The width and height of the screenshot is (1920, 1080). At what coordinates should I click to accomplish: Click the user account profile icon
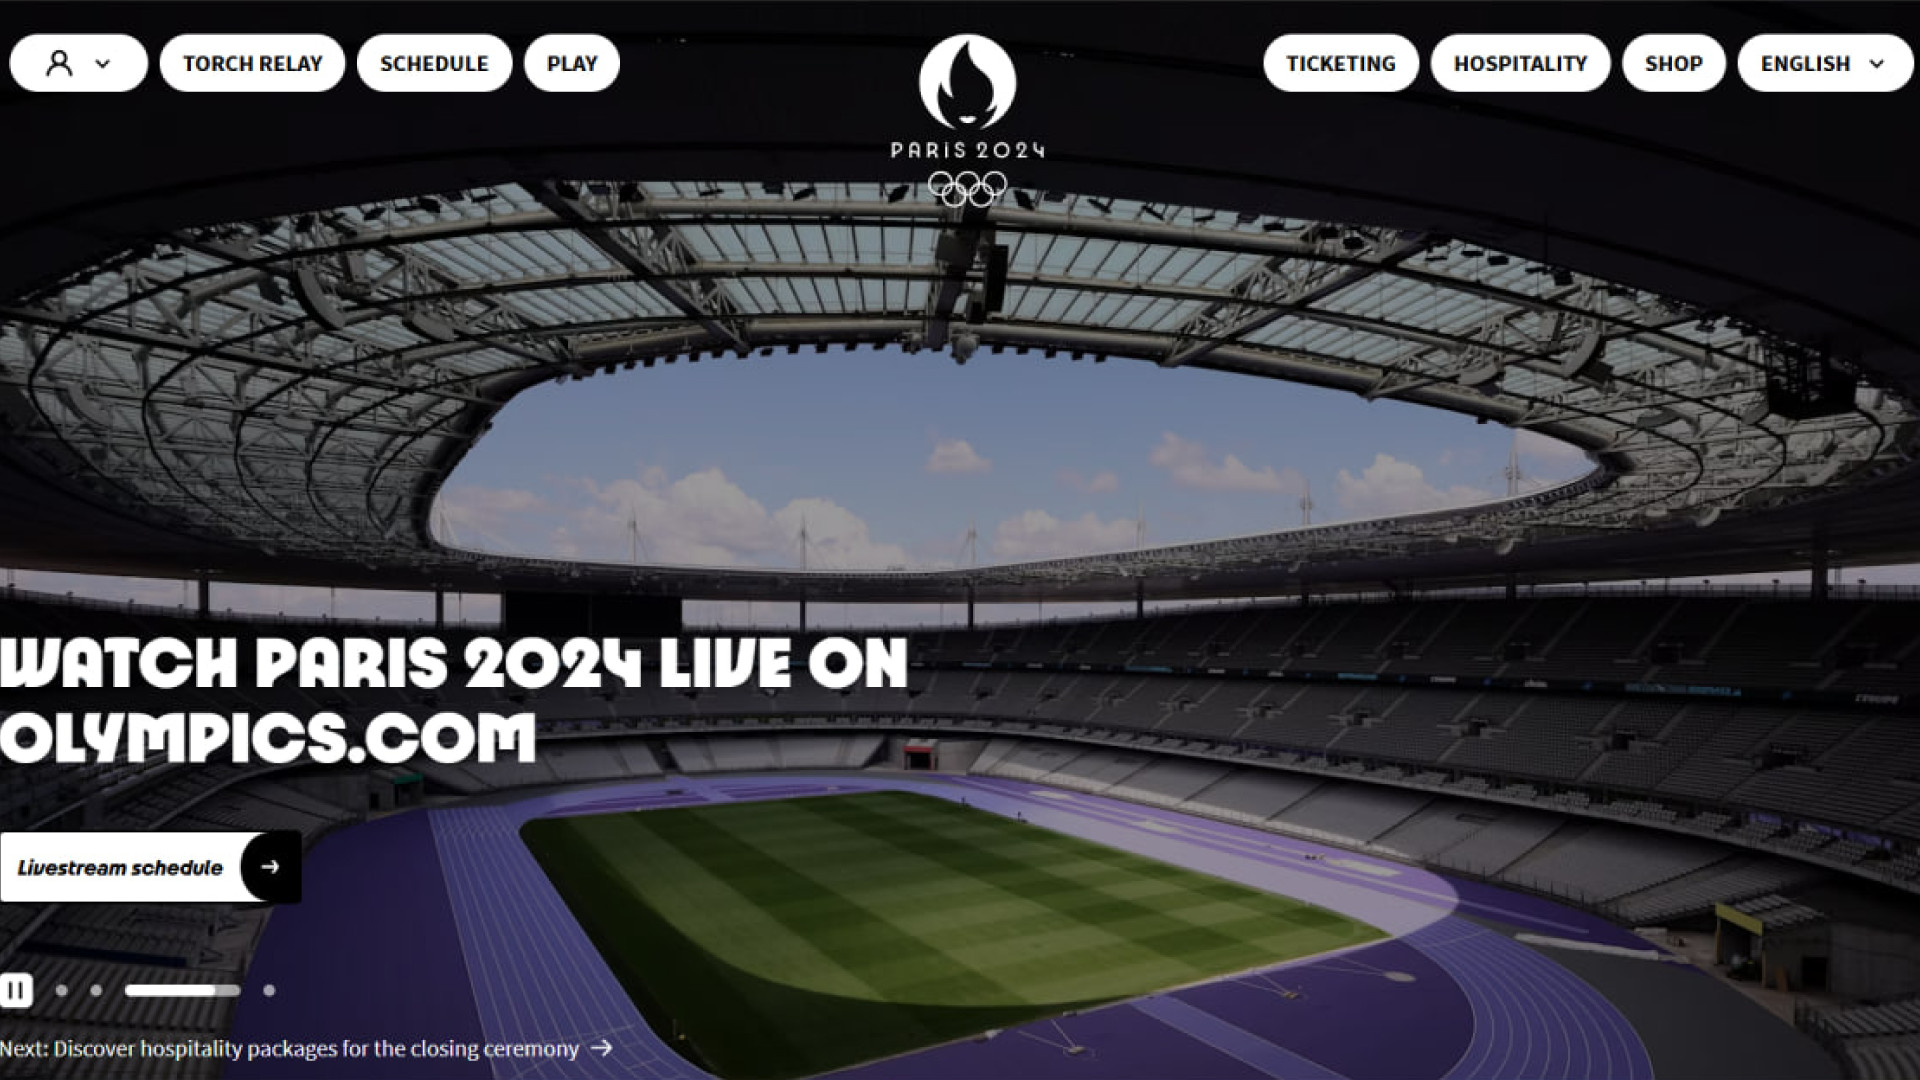[x=60, y=64]
